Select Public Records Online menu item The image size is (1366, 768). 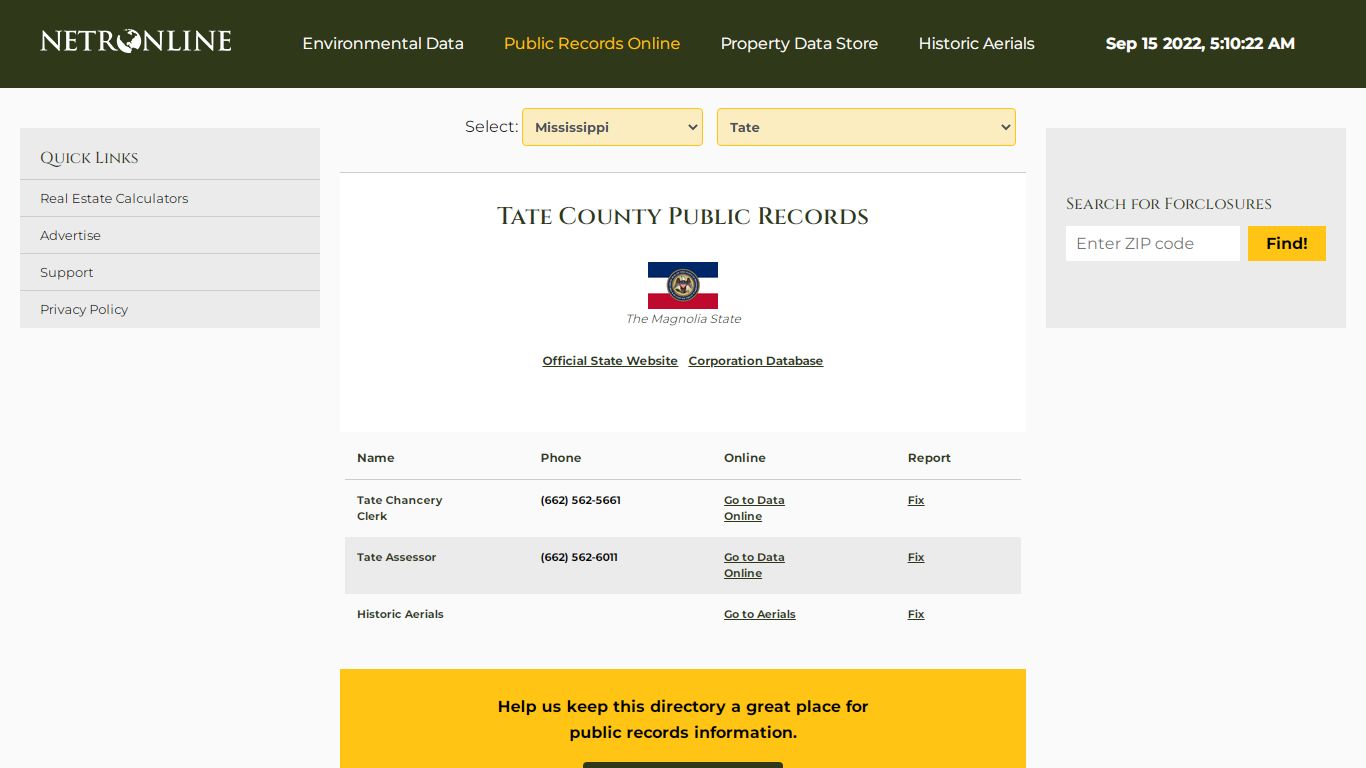[592, 44]
